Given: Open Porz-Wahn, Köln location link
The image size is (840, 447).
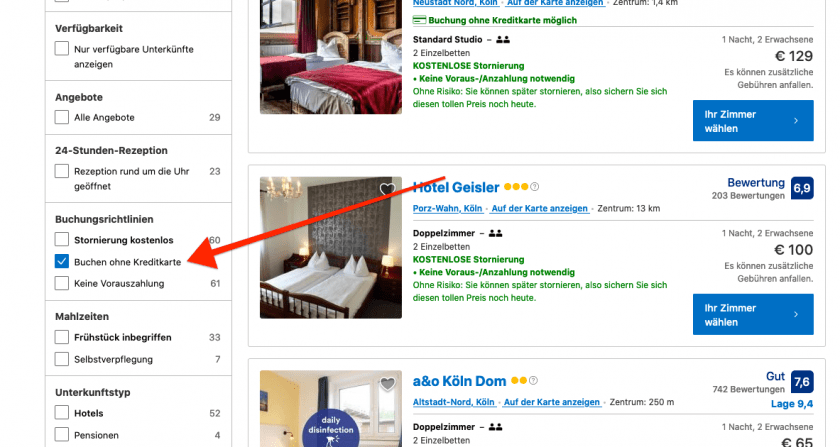Looking at the screenshot, I should pyautogui.click(x=447, y=208).
